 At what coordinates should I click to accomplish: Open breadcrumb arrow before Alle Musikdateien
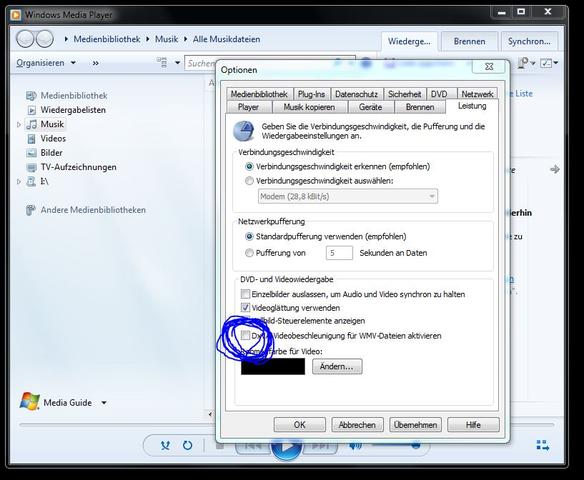coord(185,39)
